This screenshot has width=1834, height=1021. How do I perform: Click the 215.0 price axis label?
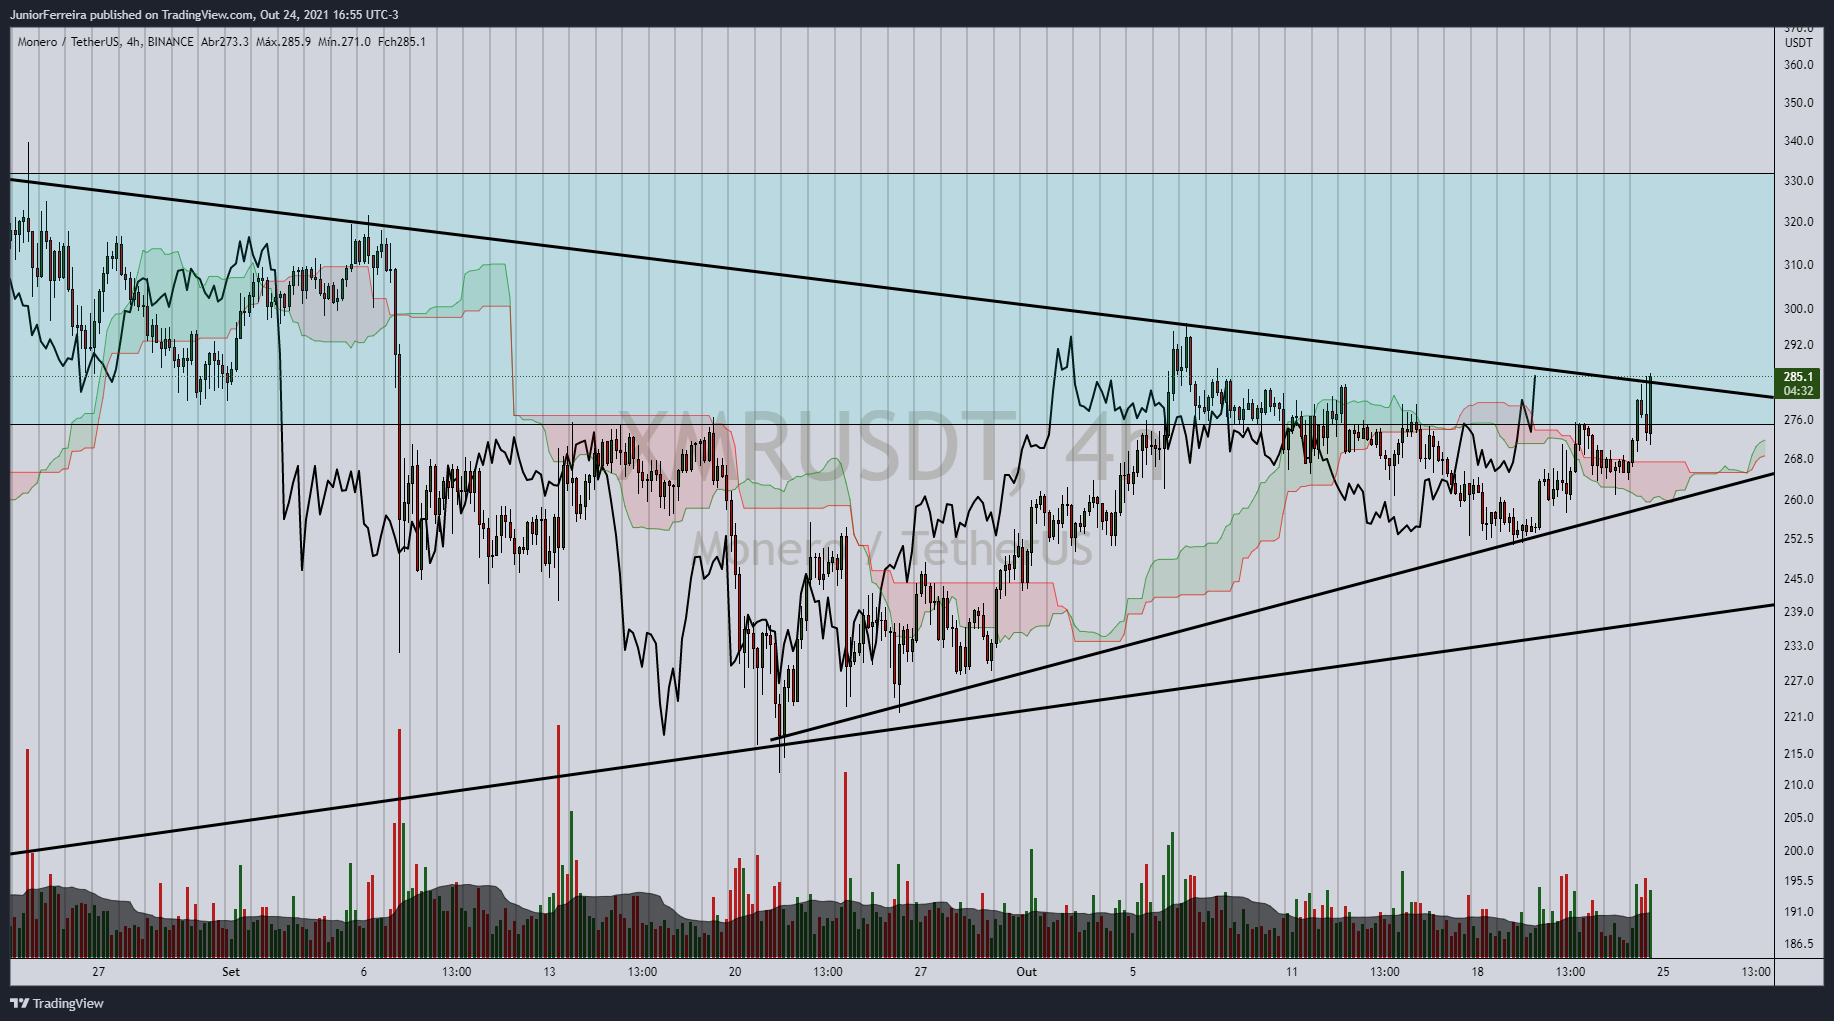pyautogui.click(x=1798, y=754)
